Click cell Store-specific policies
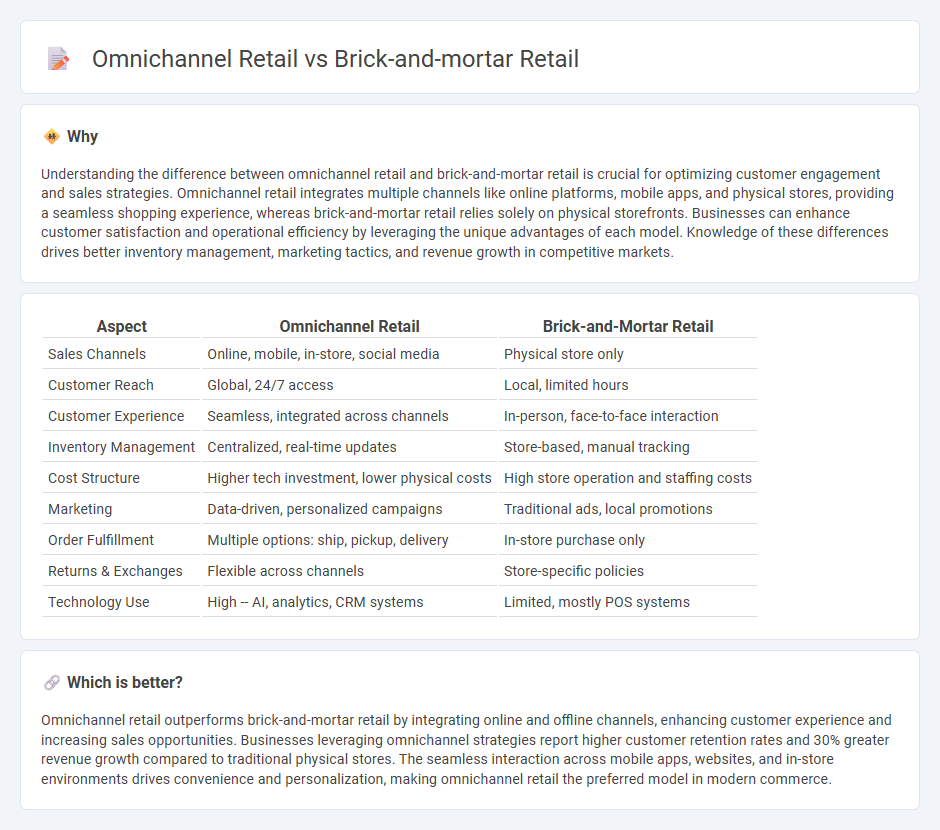 coord(574,572)
